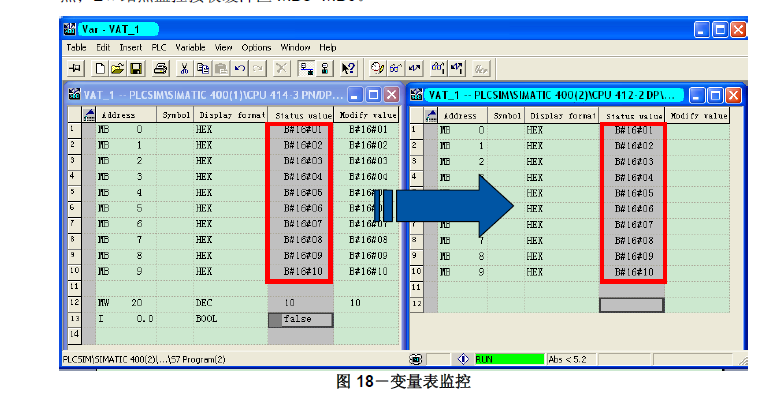Open the Insert menu
This screenshot has height=416, width=776.
click(x=131, y=47)
